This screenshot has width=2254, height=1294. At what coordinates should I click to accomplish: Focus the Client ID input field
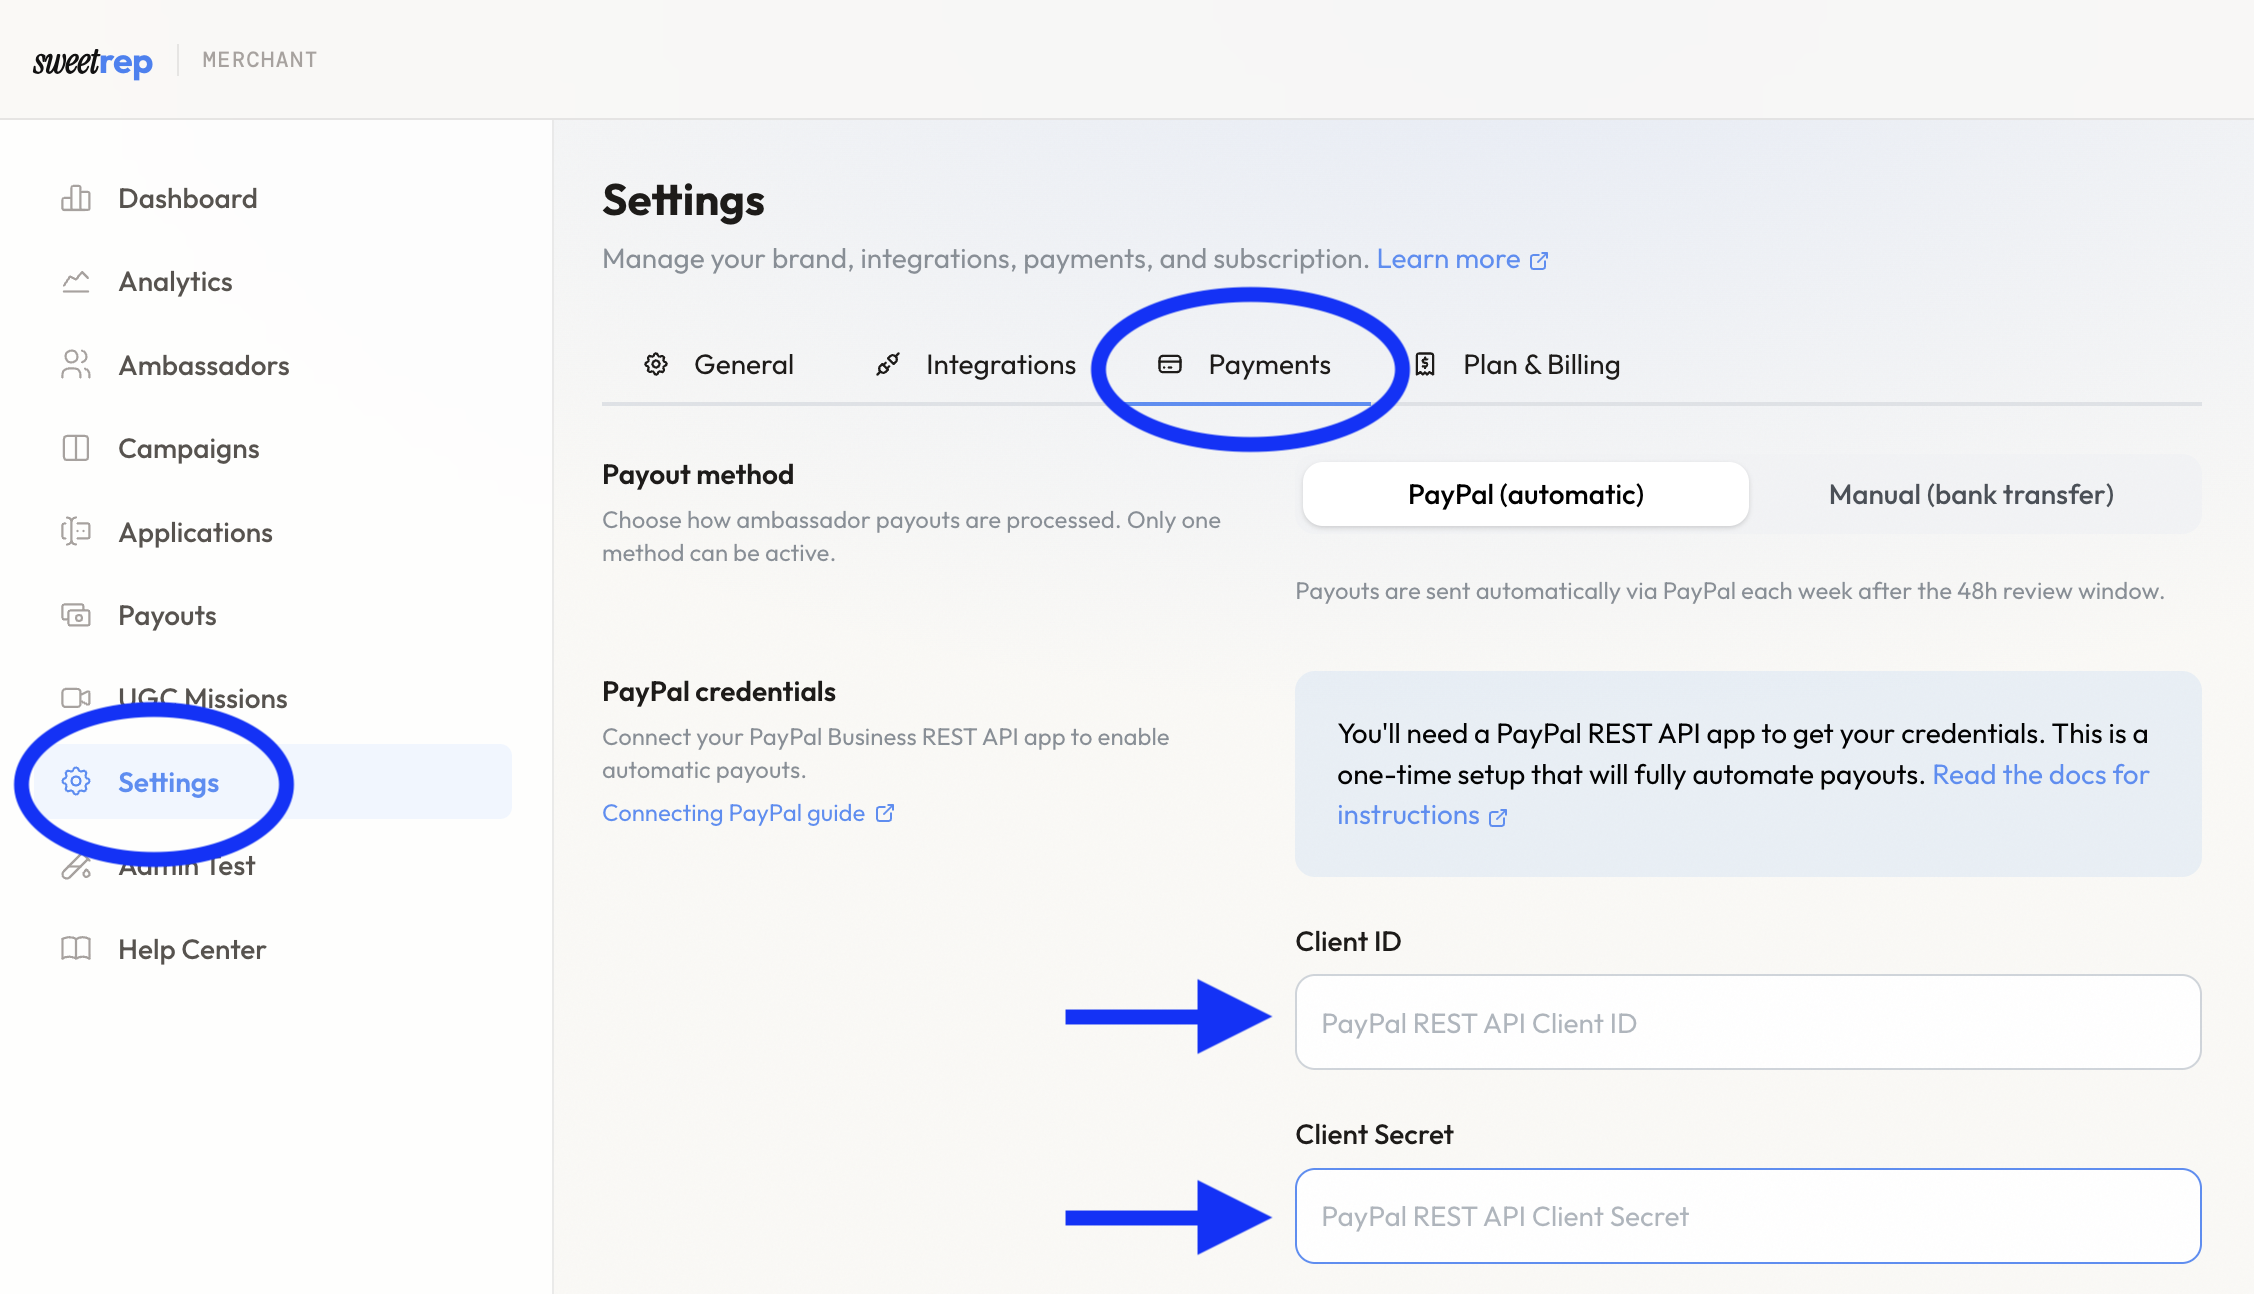click(1747, 1022)
